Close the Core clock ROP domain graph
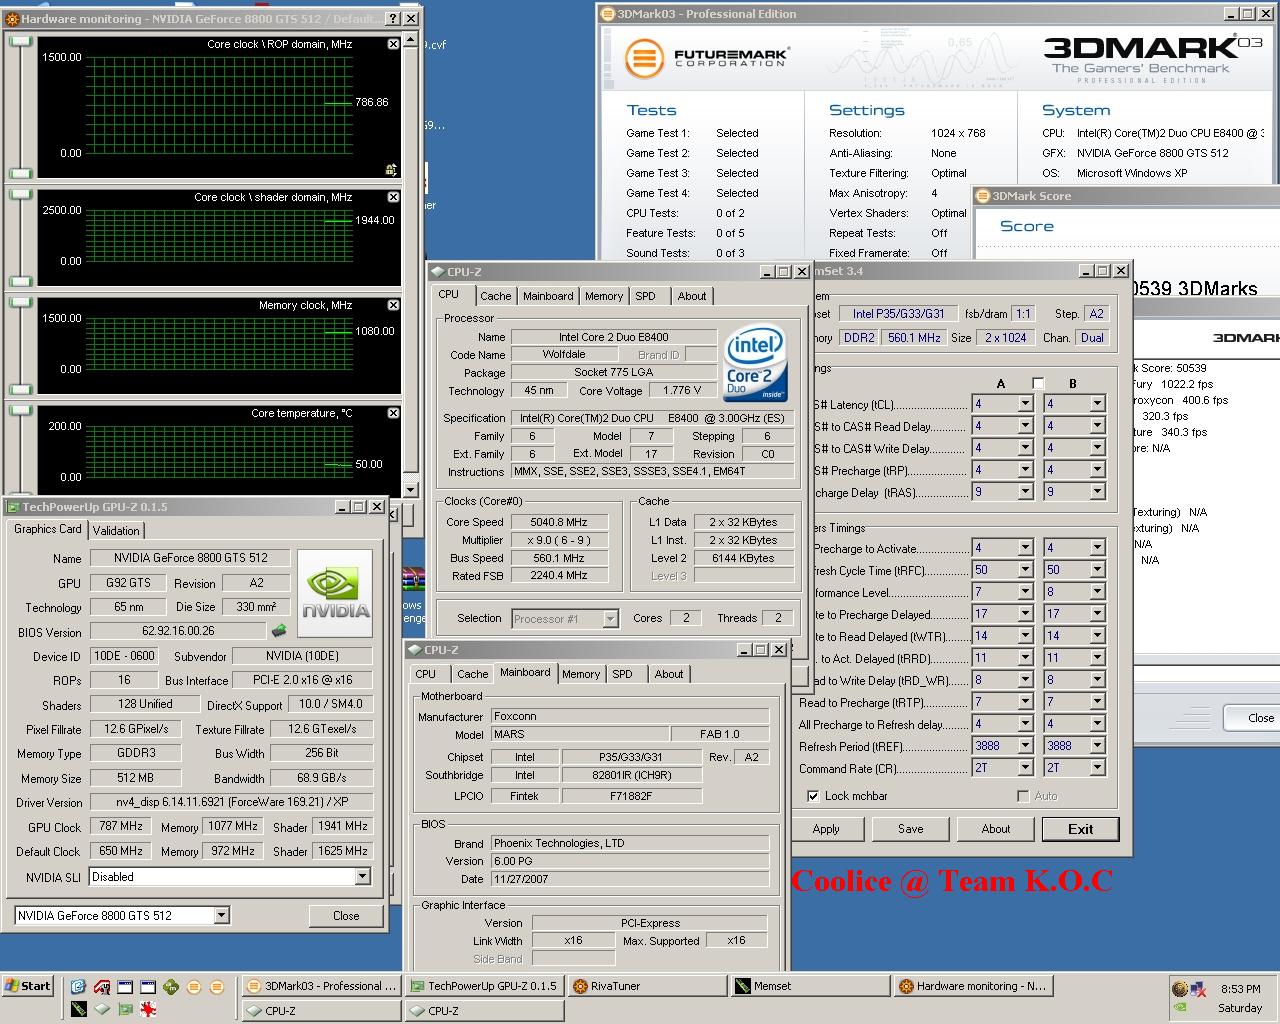This screenshot has height=1024, width=1280. point(393,44)
